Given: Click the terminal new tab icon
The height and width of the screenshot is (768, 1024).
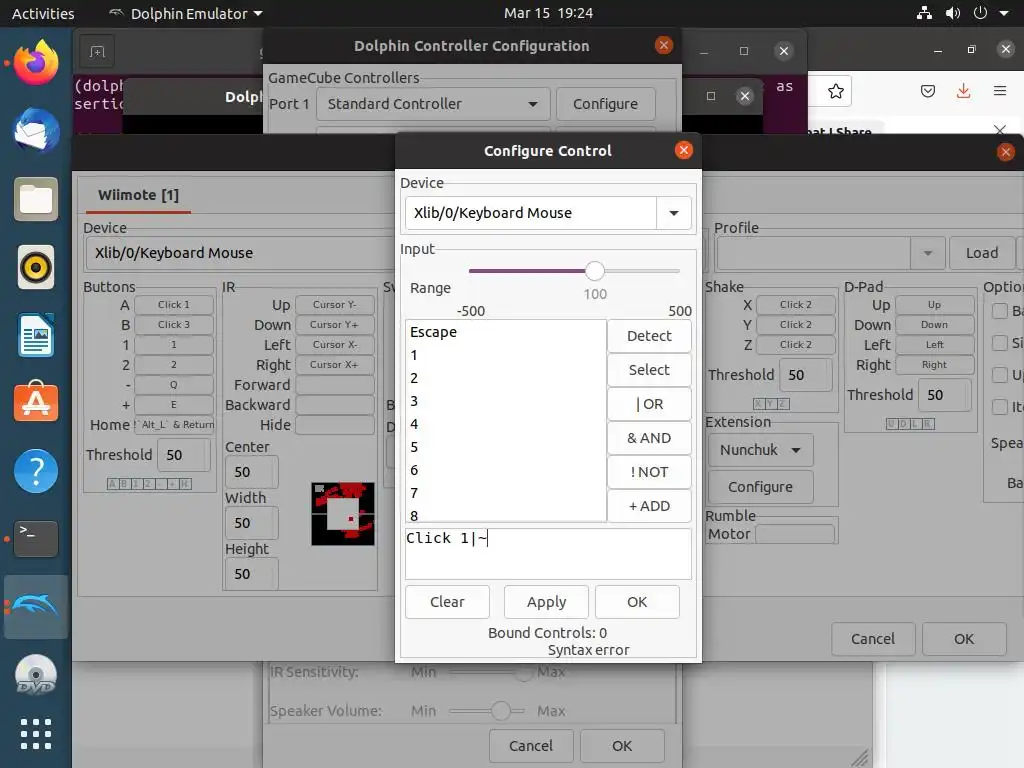Looking at the screenshot, I should click(97, 52).
